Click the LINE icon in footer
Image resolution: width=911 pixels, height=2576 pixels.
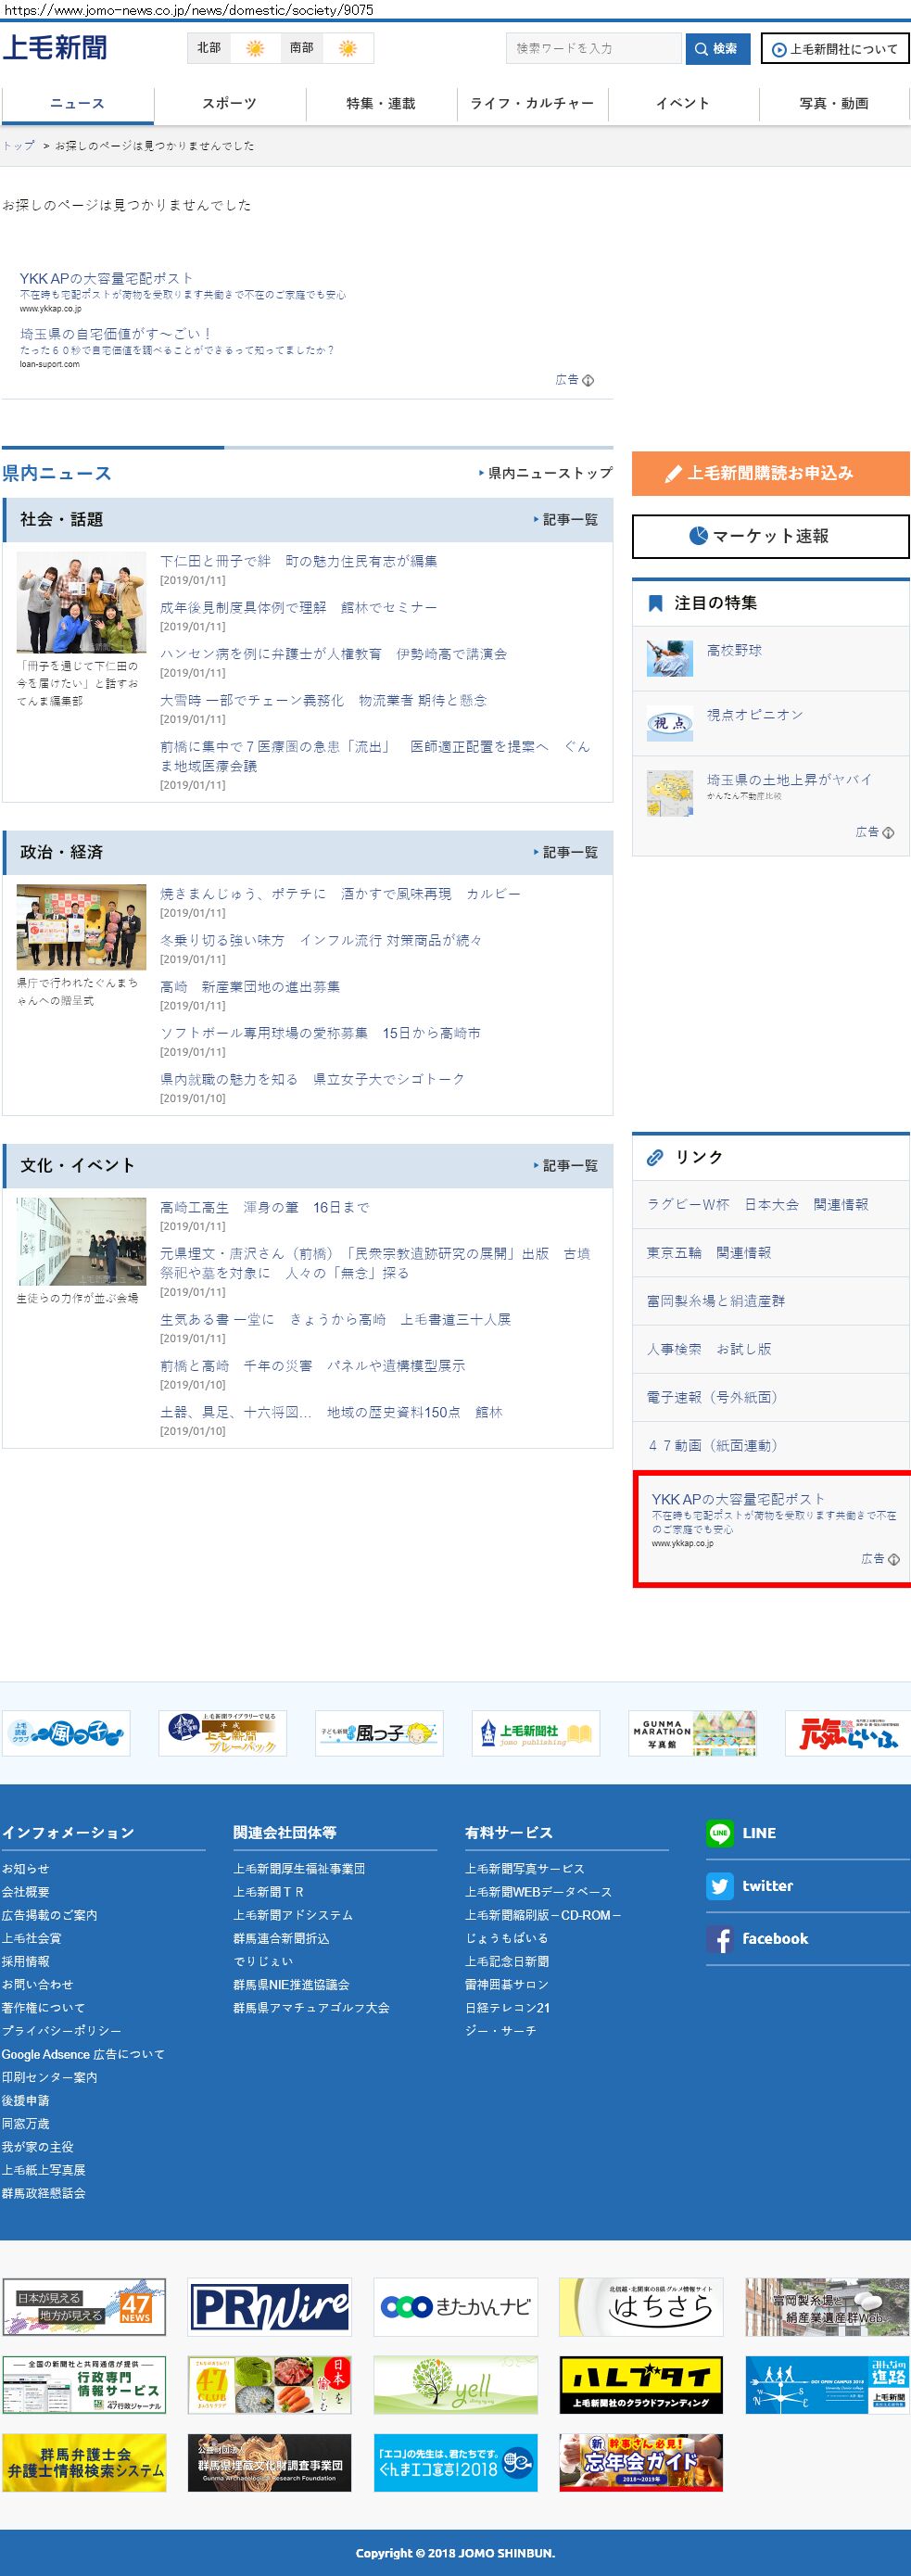[x=719, y=1833]
